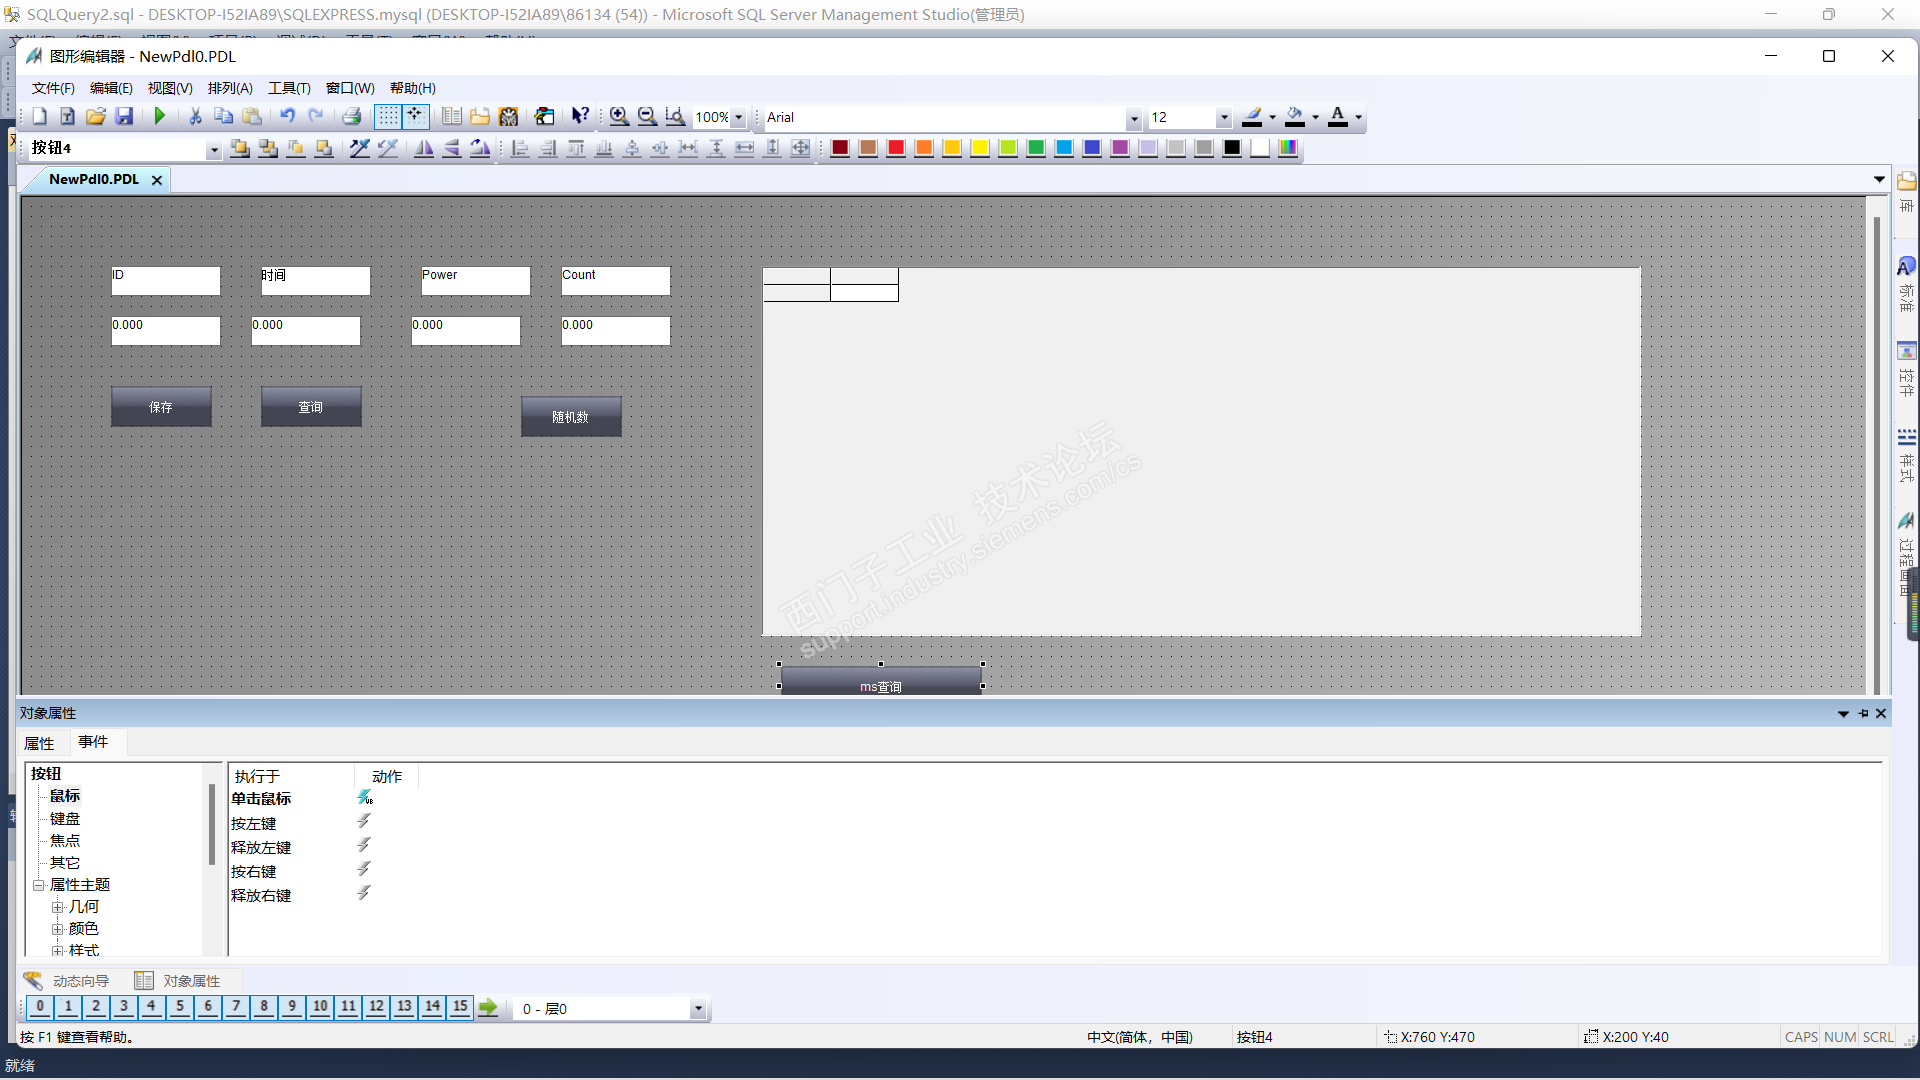Click the Power input field
Viewport: 1920px width, 1080px height.
(475, 281)
